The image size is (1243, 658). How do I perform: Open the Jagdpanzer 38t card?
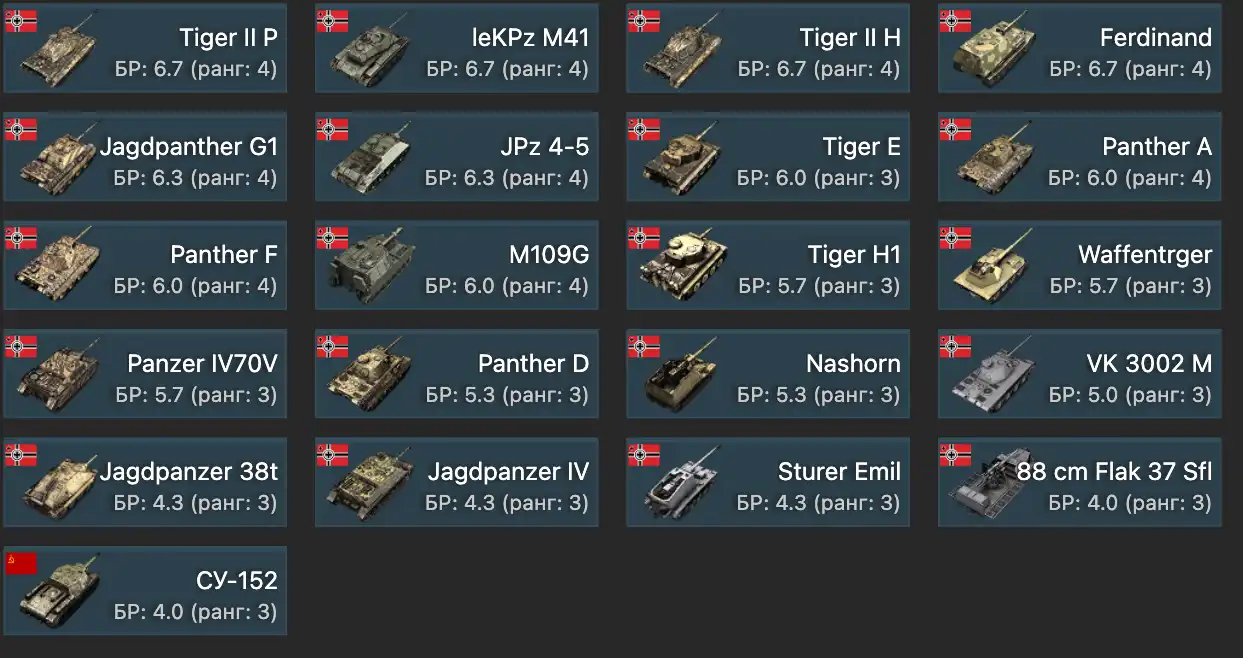click(x=145, y=482)
